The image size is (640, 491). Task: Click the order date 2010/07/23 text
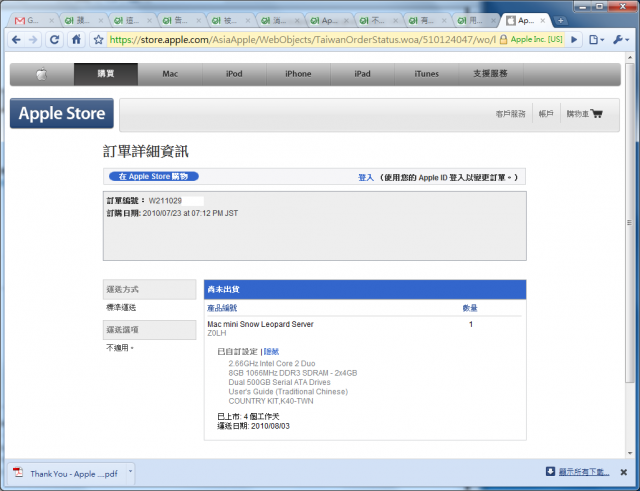[190, 213]
